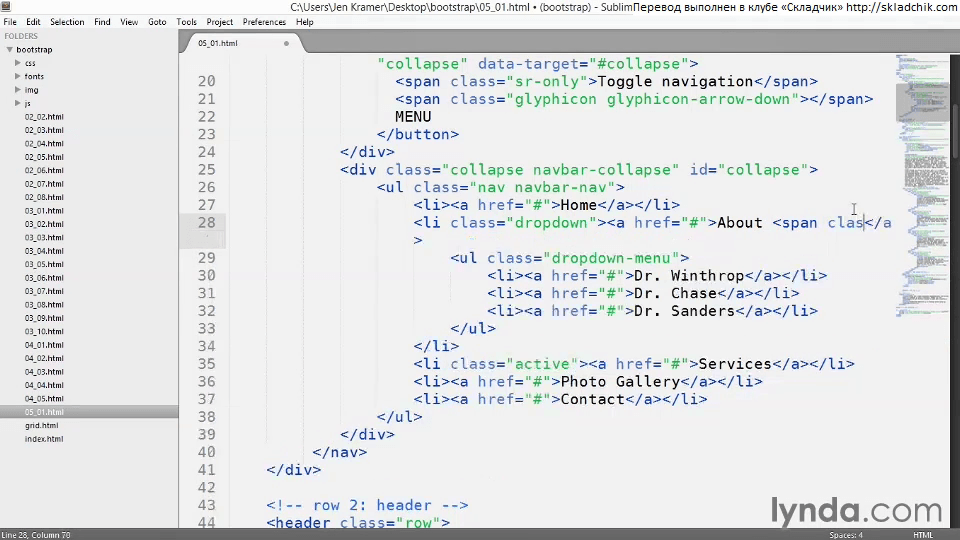Expand the img folder

click(18, 90)
